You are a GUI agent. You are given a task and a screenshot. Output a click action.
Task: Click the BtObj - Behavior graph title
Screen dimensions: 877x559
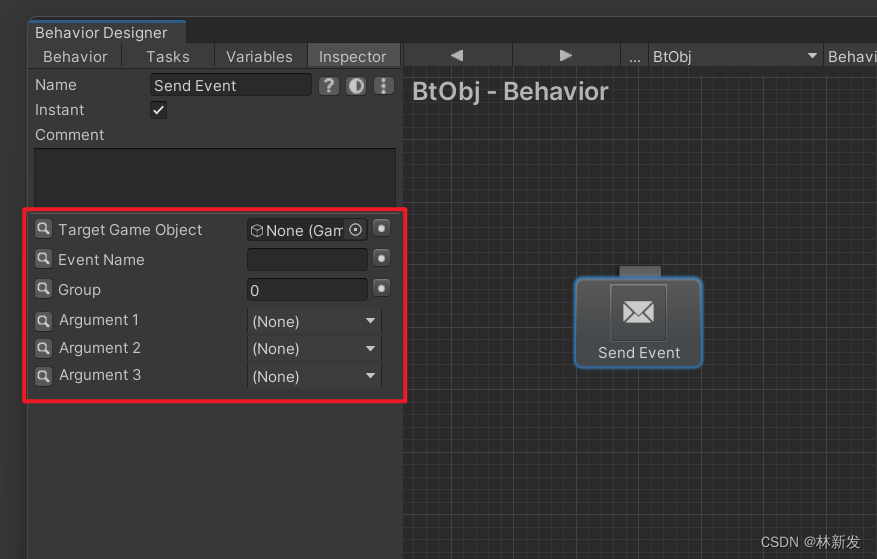510,92
